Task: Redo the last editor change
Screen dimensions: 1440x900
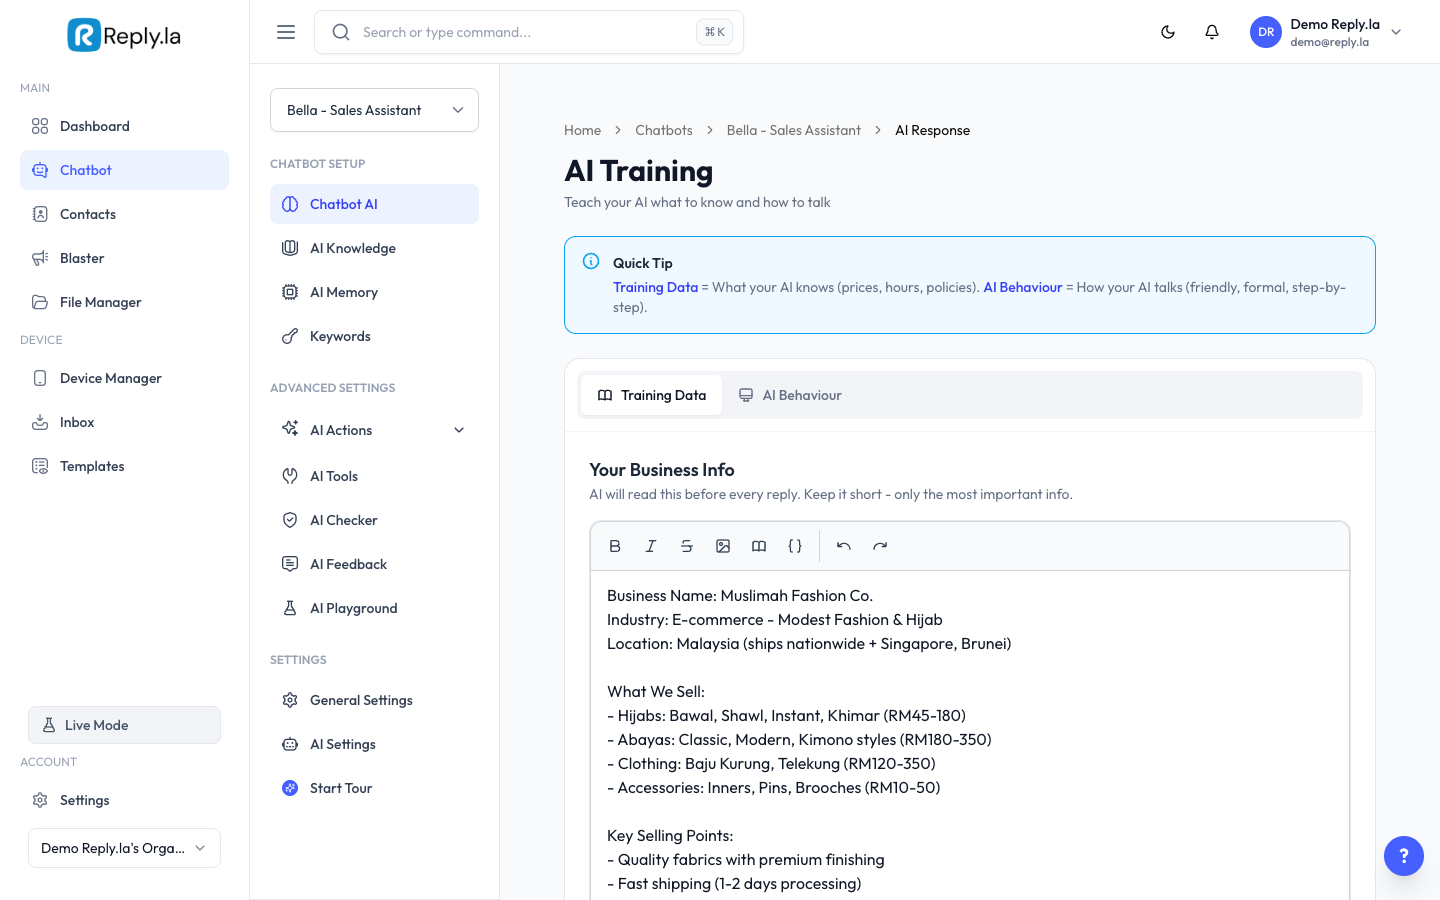Action: point(880,546)
